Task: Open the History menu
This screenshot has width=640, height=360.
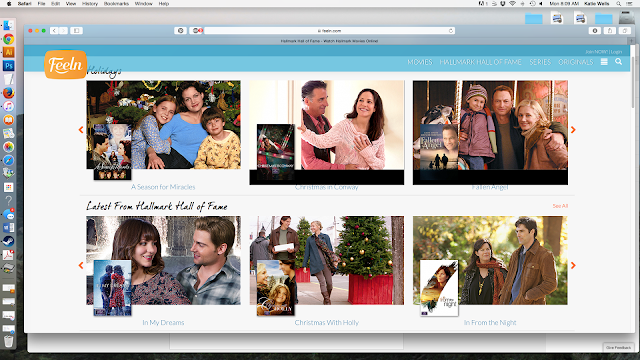Action: coord(90,3)
